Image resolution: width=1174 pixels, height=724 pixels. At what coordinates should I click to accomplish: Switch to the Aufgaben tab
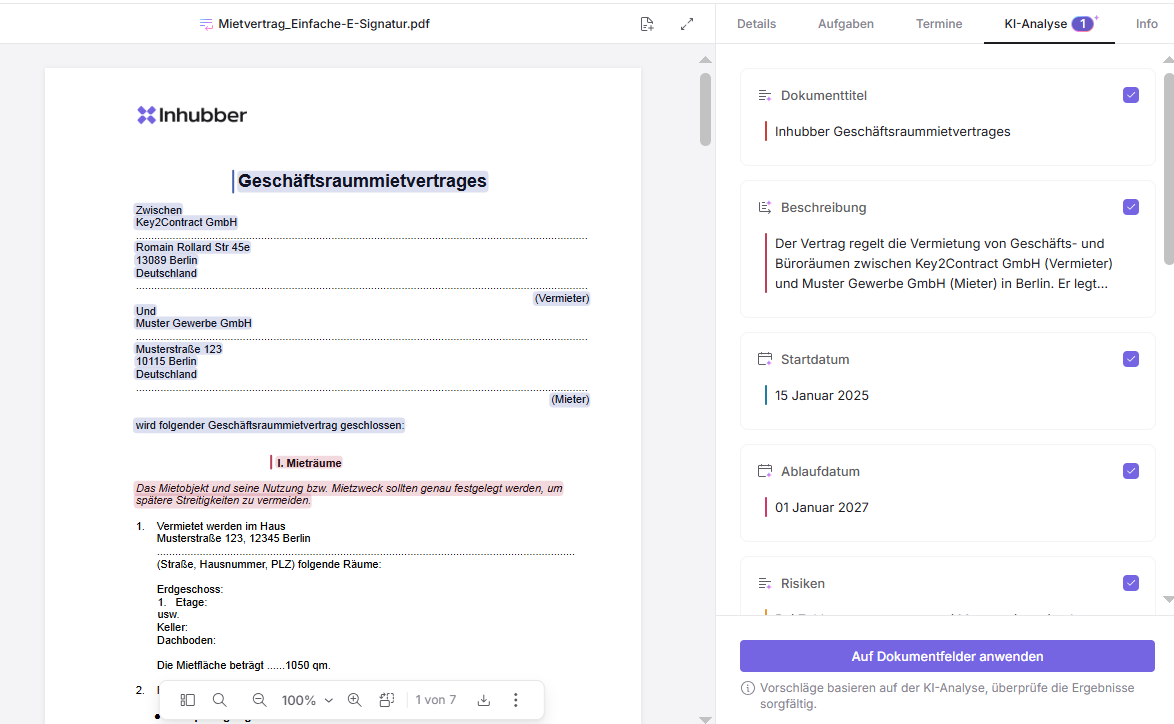845,24
